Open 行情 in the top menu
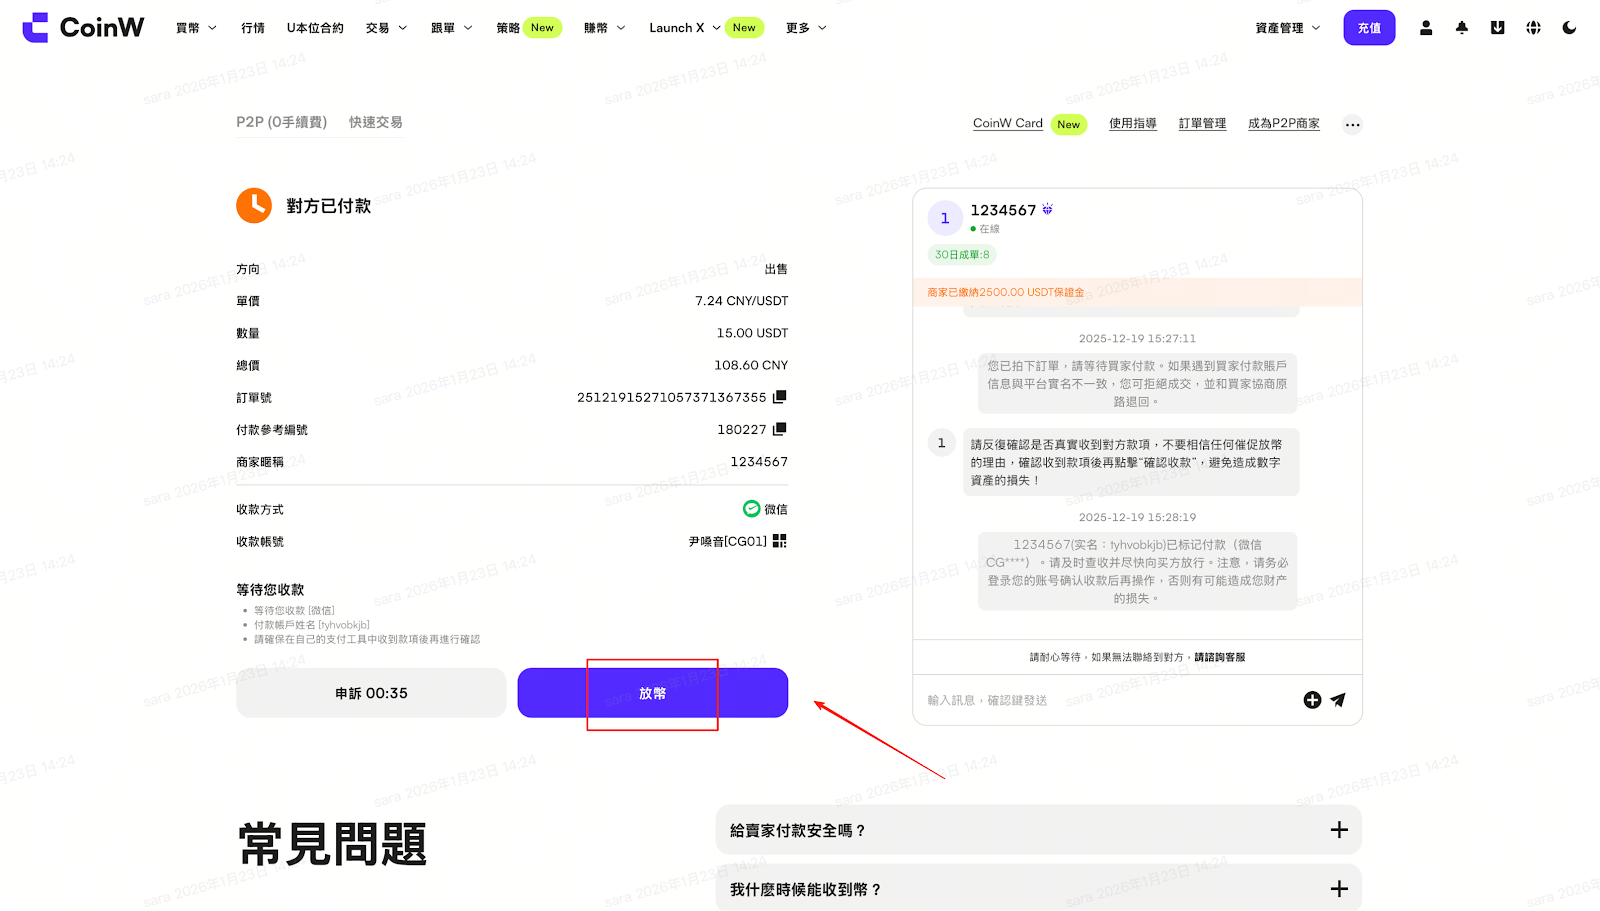 click(x=253, y=28)
